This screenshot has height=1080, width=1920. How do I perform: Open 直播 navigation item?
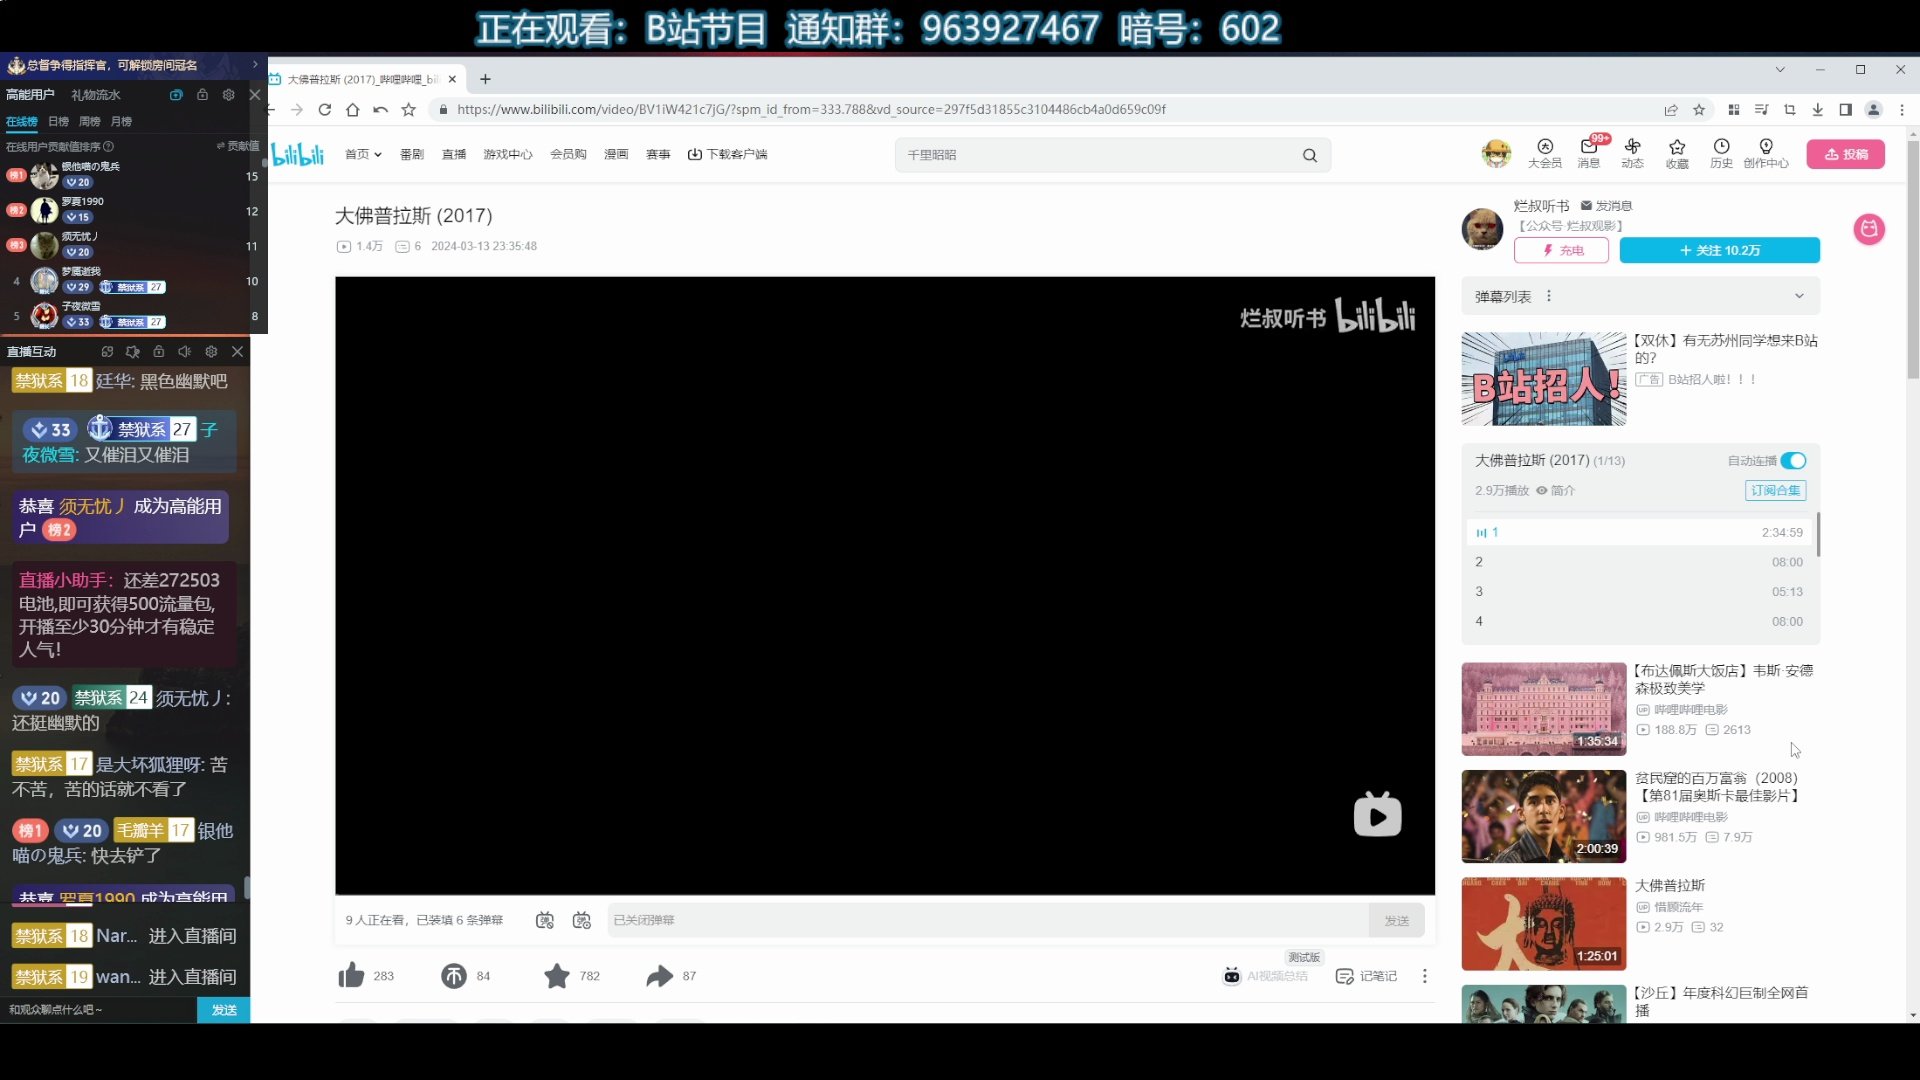[x=454, y=154]
